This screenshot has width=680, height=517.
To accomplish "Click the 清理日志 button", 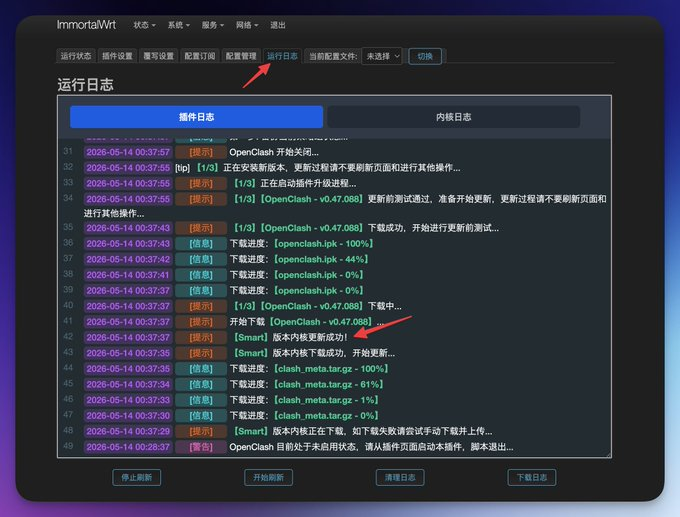I will 400,478.
